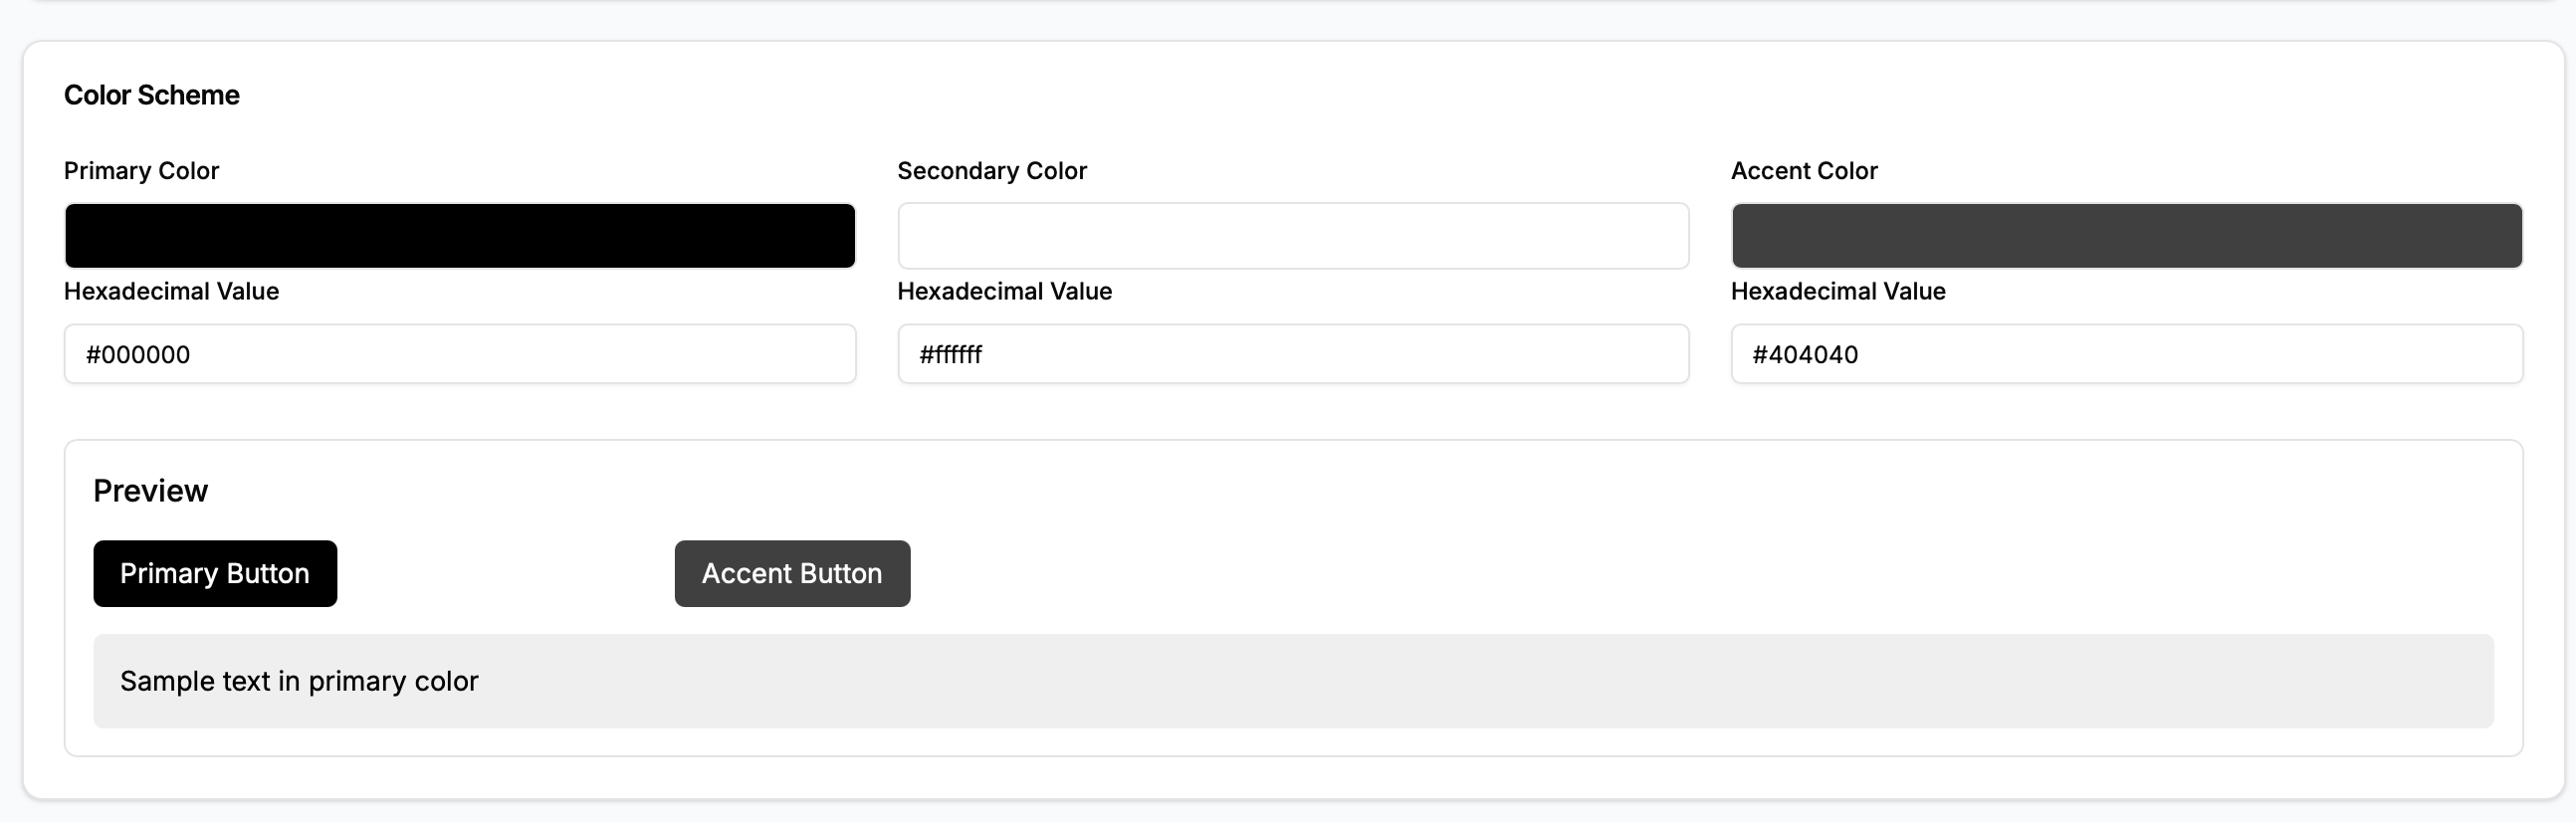This screenshot has width=2576, height=822.
Task: Click Hexadecimal Value label under Secondary Color
Action: pos(1004,291)
